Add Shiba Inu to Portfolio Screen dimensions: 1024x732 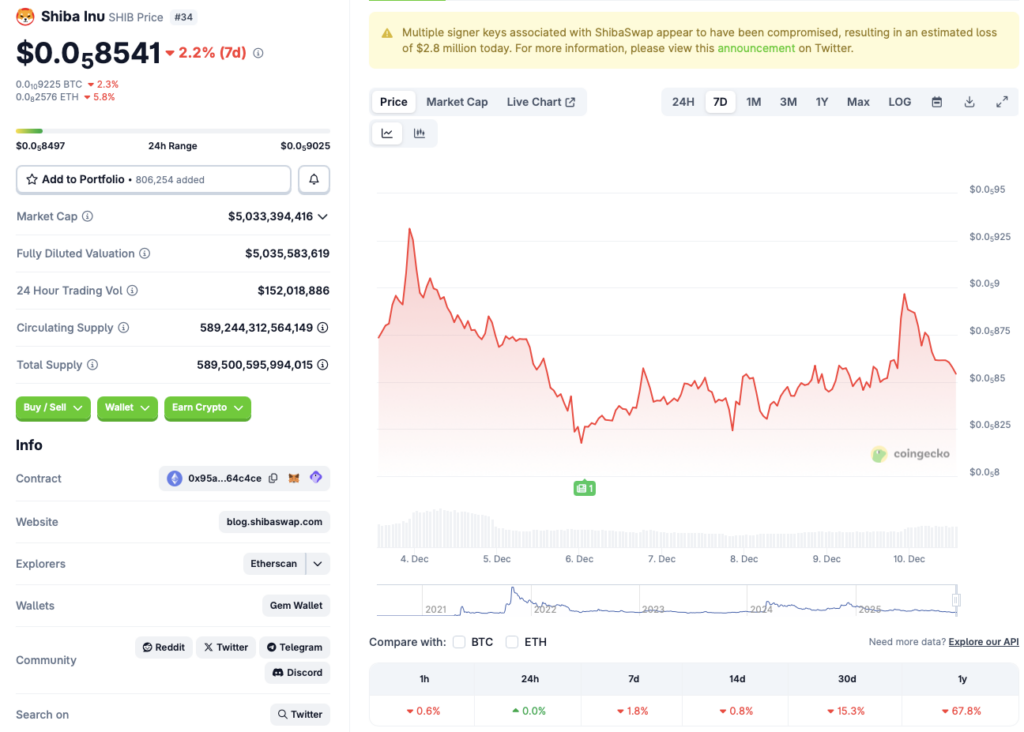(x=80, y=179)
